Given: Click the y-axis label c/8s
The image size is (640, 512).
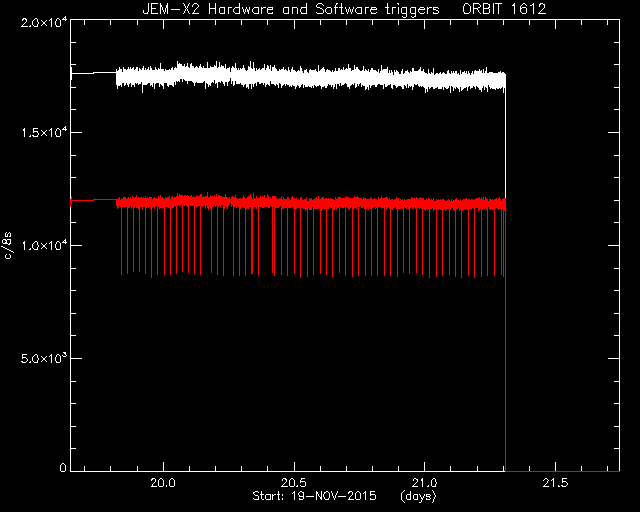Looking at the screenshot, I should [x=8, y=245].
